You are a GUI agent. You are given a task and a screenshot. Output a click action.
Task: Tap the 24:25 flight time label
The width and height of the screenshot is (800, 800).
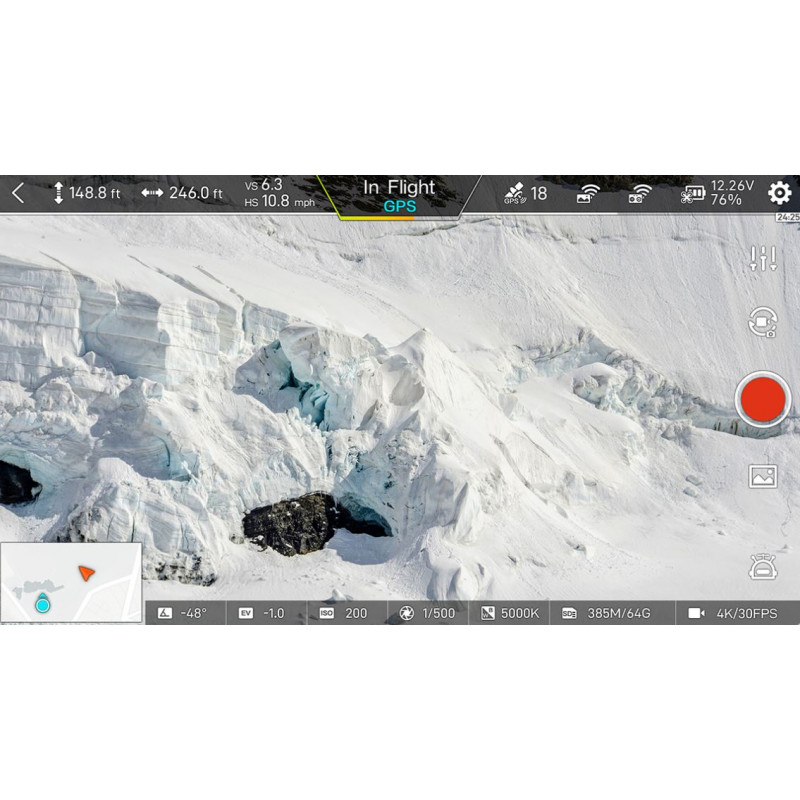click(788, 217)
